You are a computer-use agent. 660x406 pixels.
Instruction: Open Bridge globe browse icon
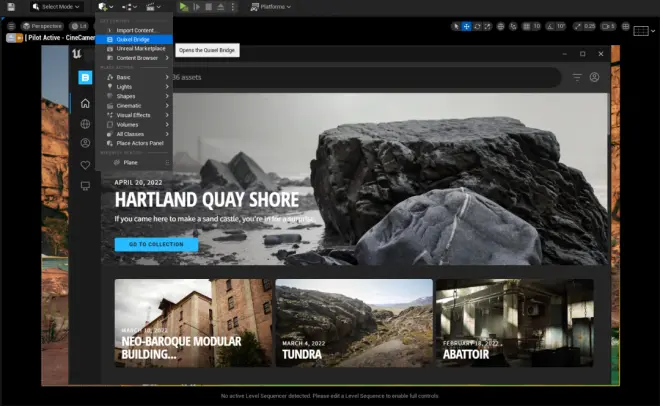coord(85,124)
